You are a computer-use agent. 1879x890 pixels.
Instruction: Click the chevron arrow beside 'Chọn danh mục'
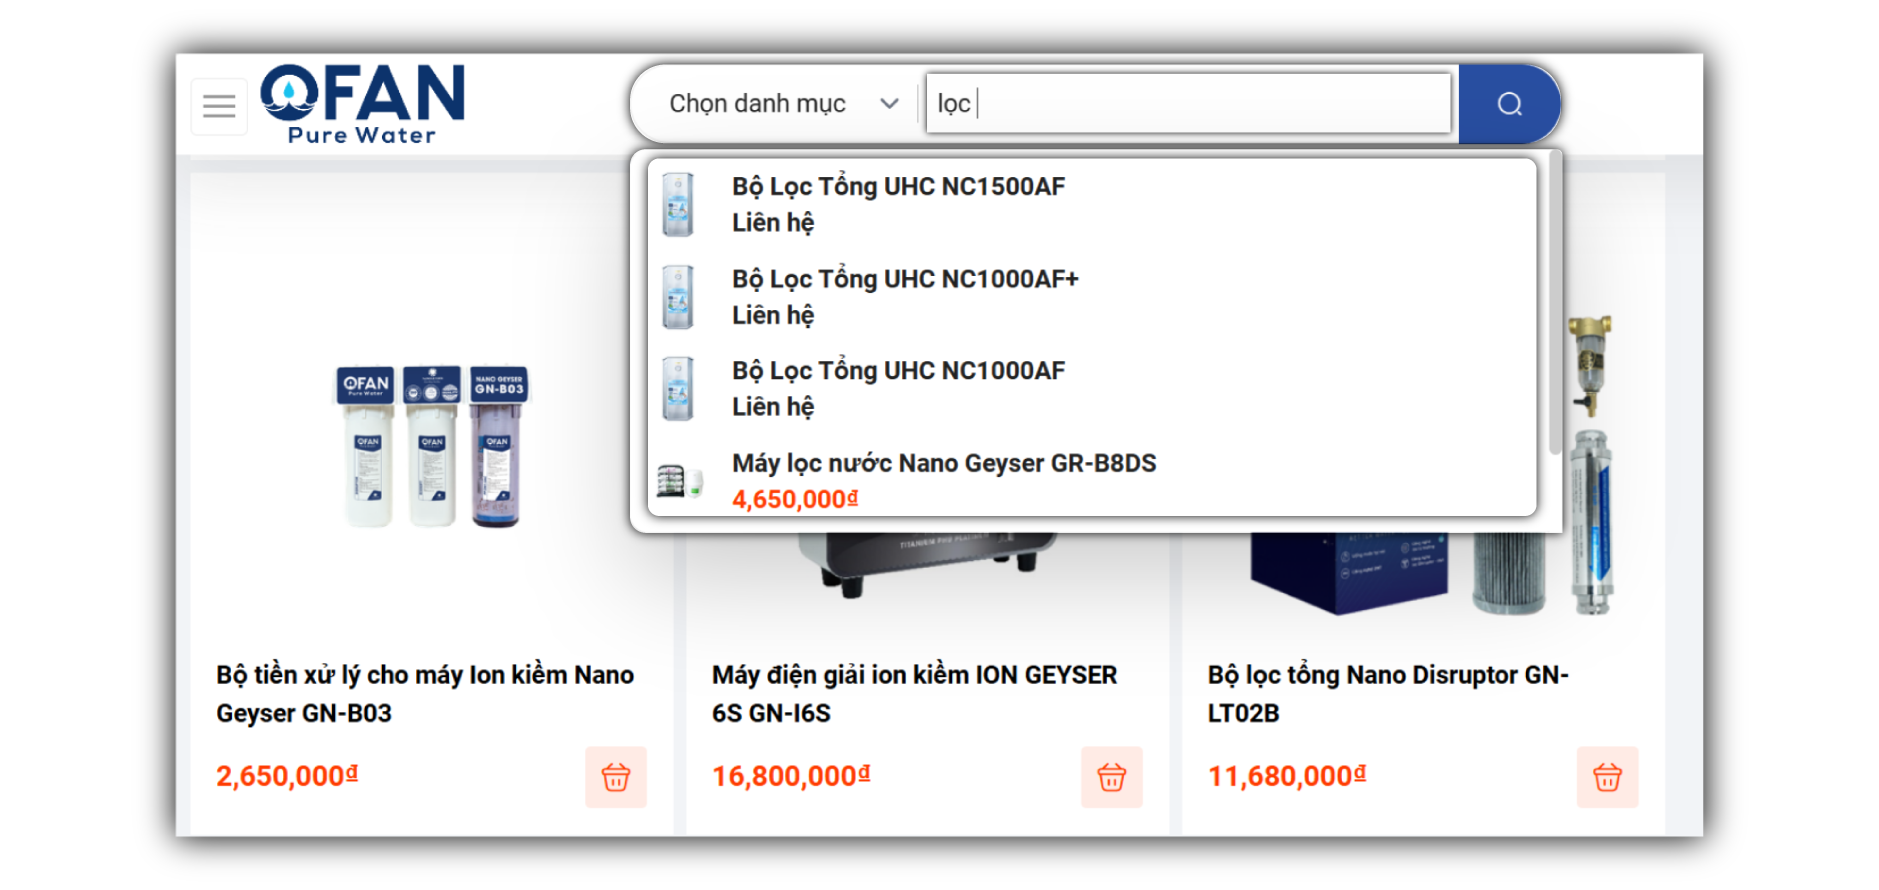889,104
